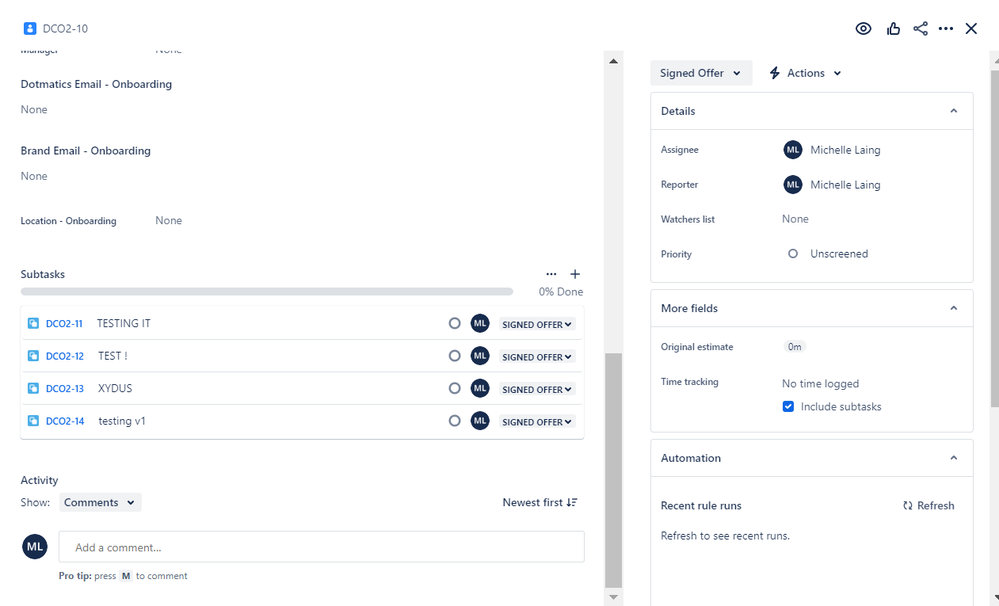
Task: Collapse the More fields section
Action: tap(954, 308)
